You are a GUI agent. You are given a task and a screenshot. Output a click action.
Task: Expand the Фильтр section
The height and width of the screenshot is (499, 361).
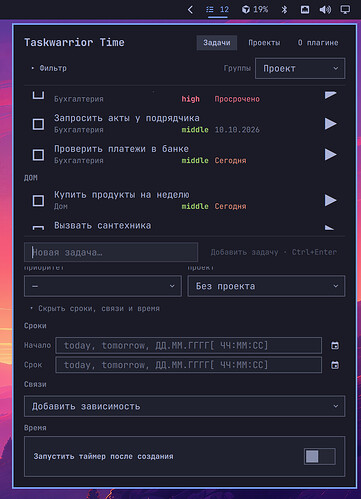click(x=49, y=68)
